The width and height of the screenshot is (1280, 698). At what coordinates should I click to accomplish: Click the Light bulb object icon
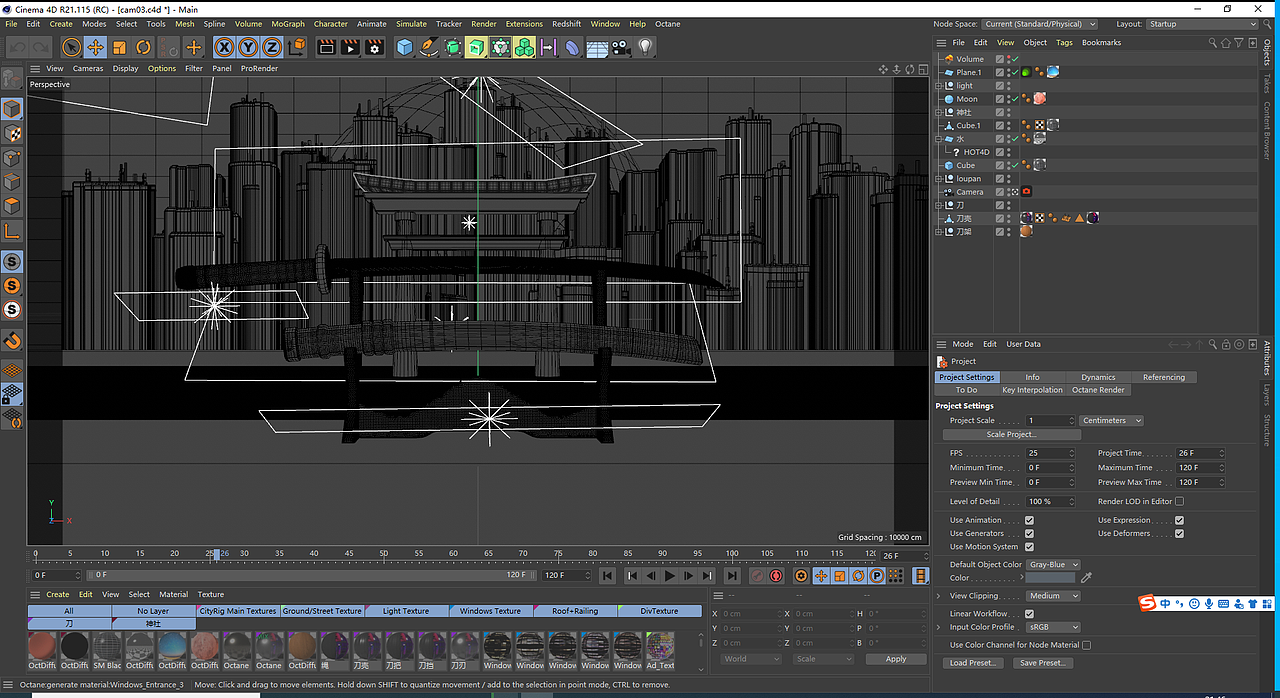pyautogui.click(x=645, y=47)
